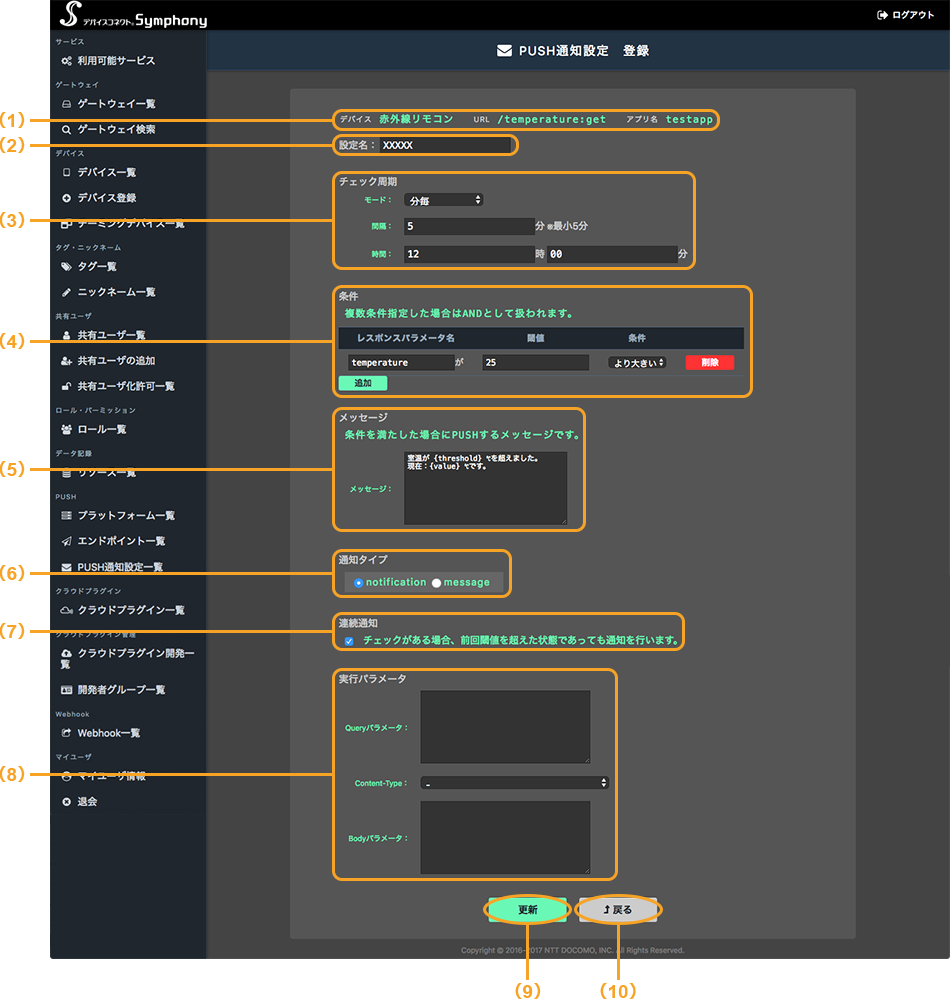Screen dimensions: 950x999
Task: Click the Bodyパラメータ text area
Action: pos(505,838)
